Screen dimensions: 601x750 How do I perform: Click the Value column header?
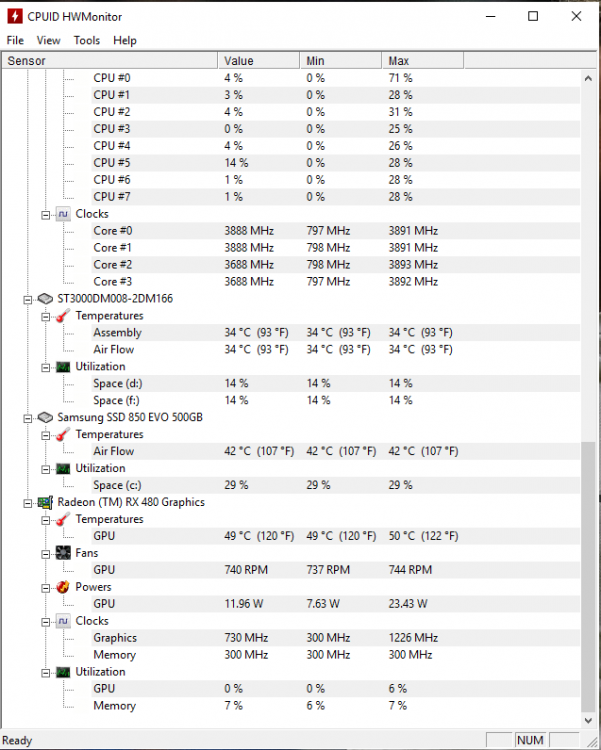point(259,61)
